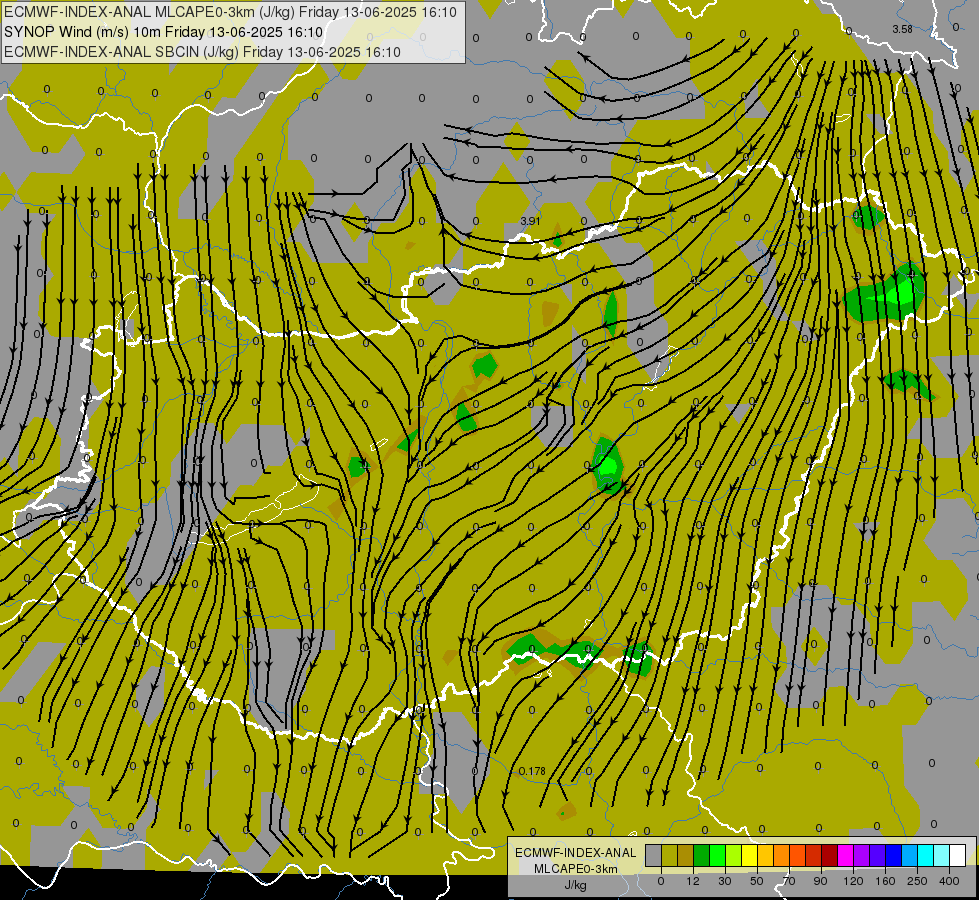Click the 0.178 value on the map
Viewport: 979px width, 900px height.
pyautogui.click(x=532, y=771)
